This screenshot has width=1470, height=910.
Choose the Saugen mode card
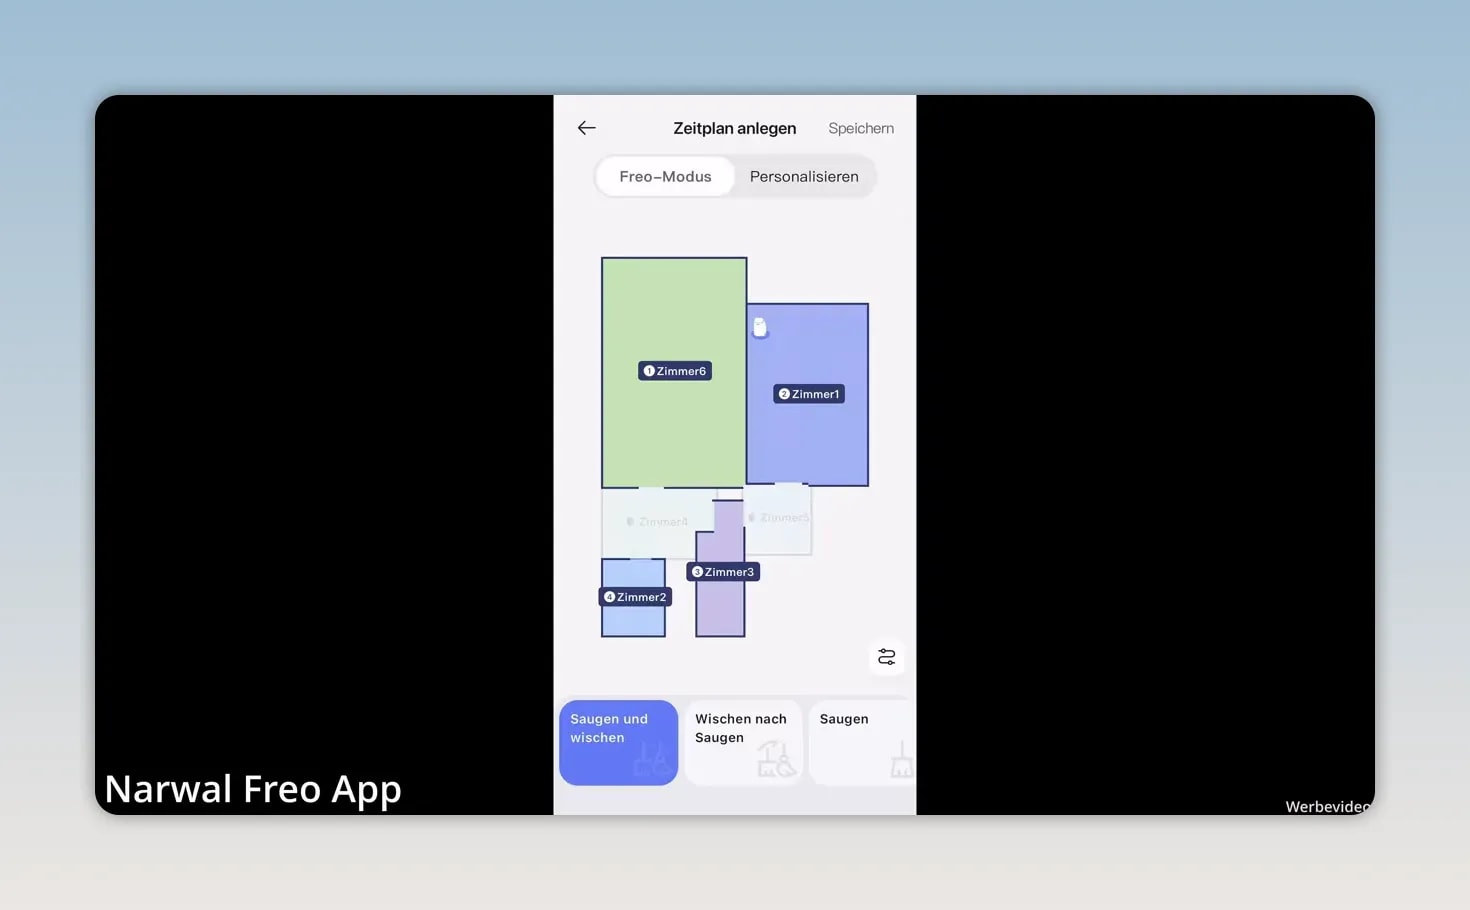(862, 742)
